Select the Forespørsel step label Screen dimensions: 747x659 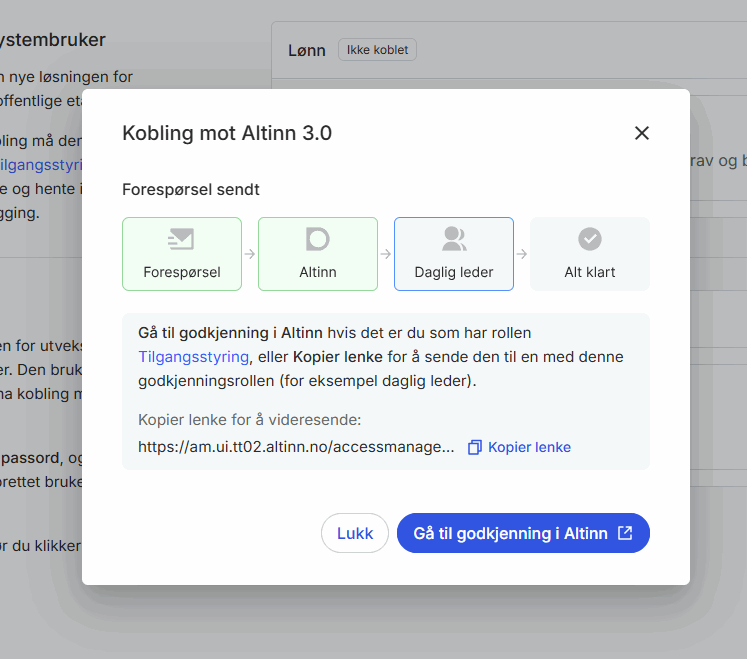[182, 271]
